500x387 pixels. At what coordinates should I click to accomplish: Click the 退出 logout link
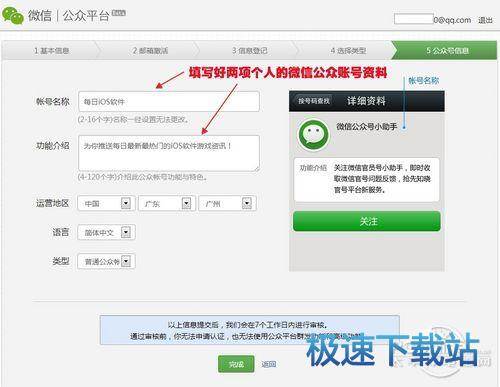(x=485, y=20)
